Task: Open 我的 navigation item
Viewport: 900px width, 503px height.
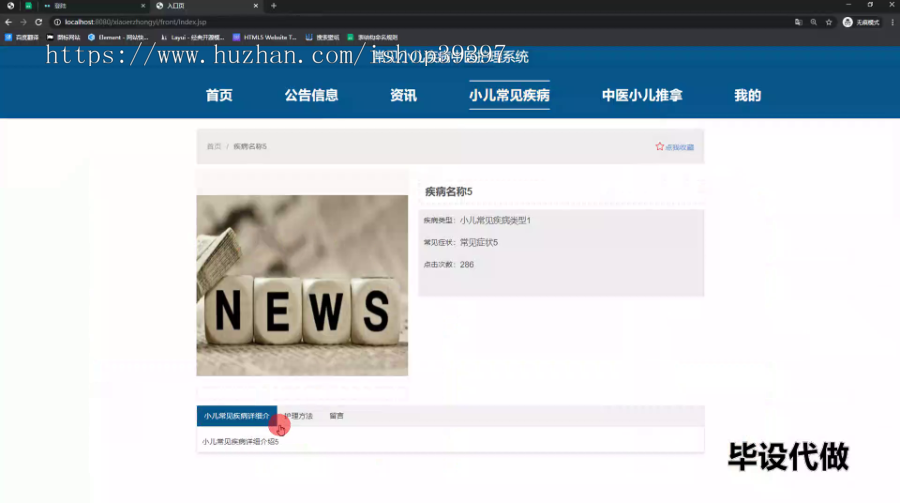Action: click(x=747, y=95)
